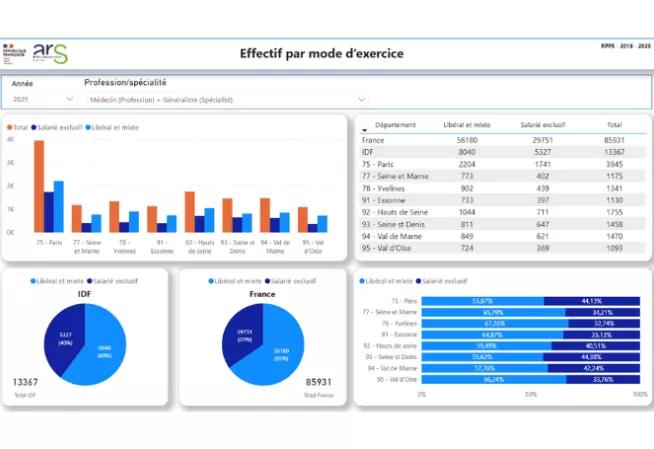Click Libéral et mixte legend marker in bar chart
The image size is (654, 449).
click(x=88, y=128)
